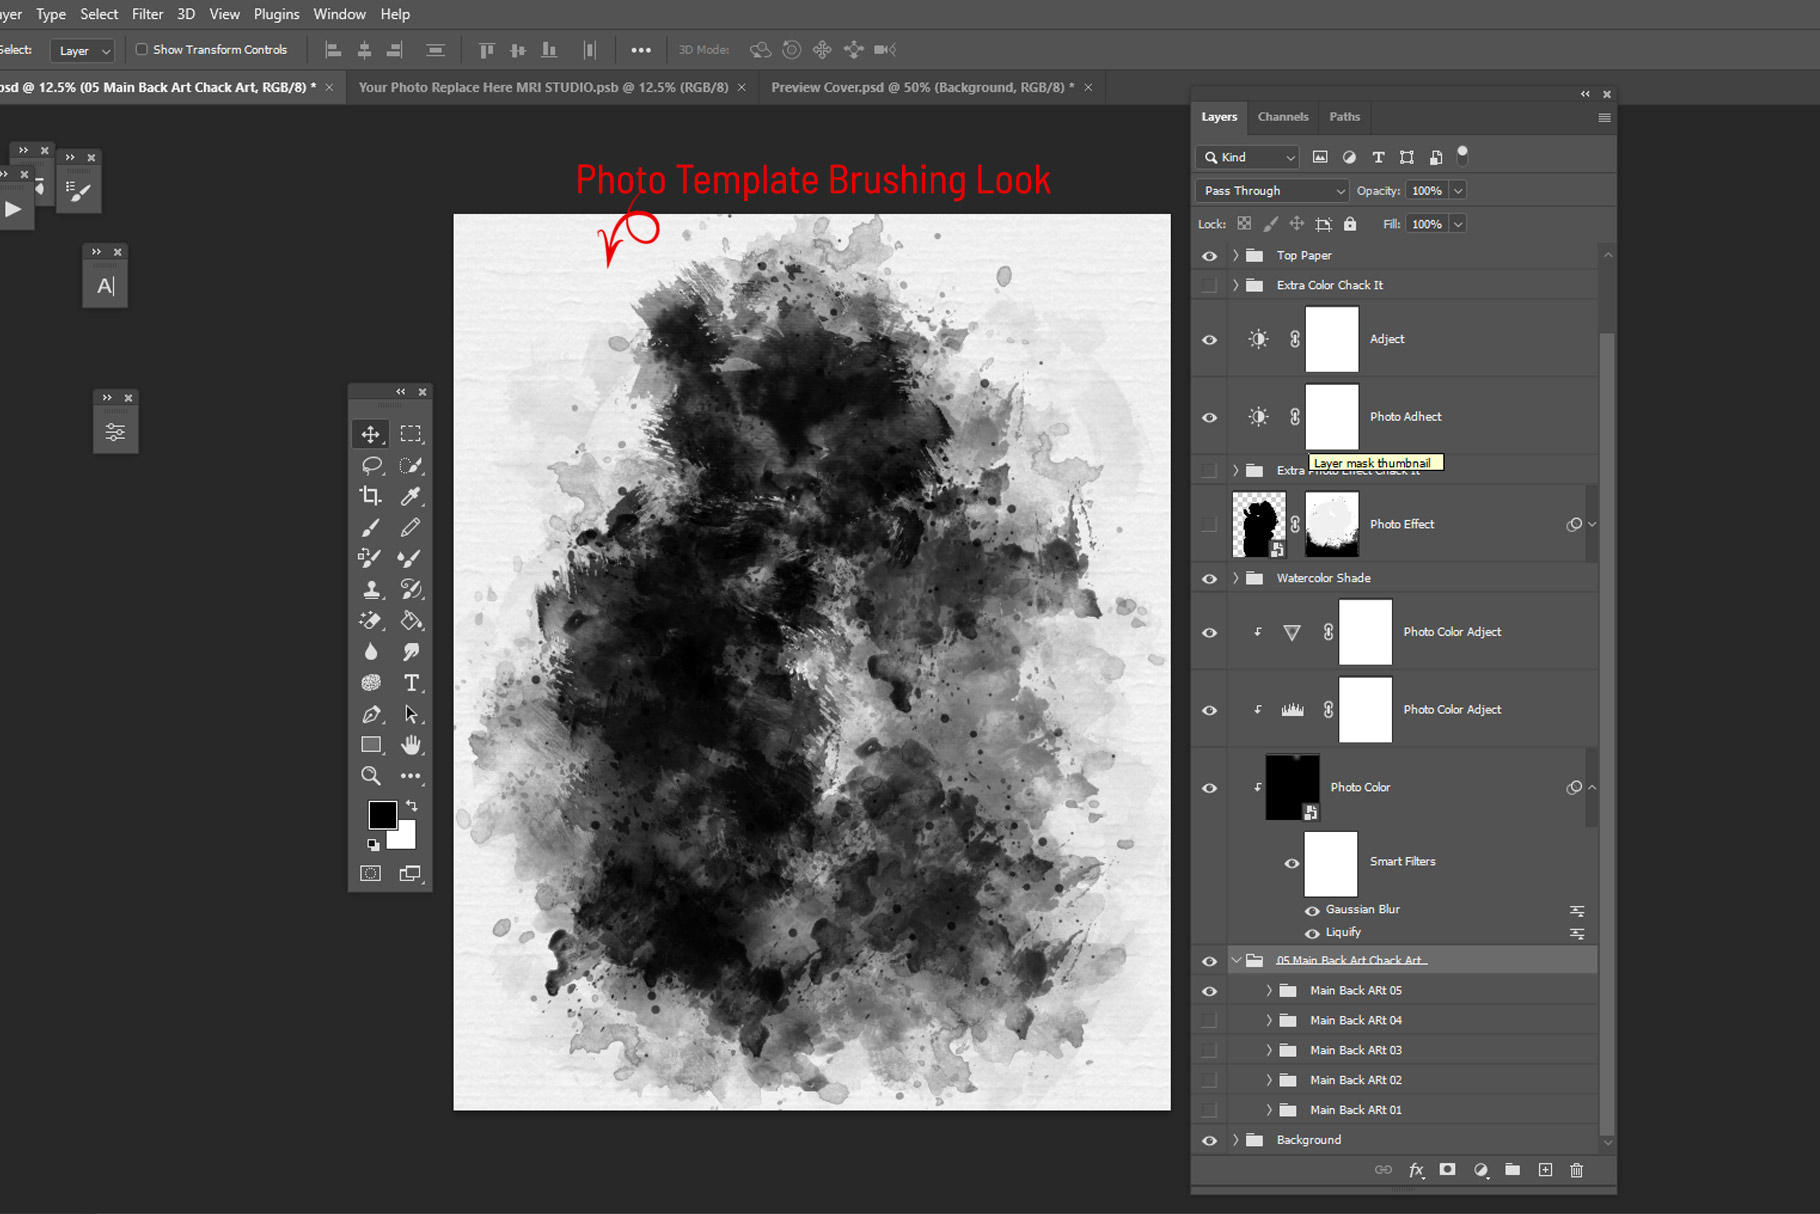Hide the Watercolor Shade group
Image resolution: width=1820 pixels, height=1214 pixels.
pyautogui.click(x=1209, y=579)
